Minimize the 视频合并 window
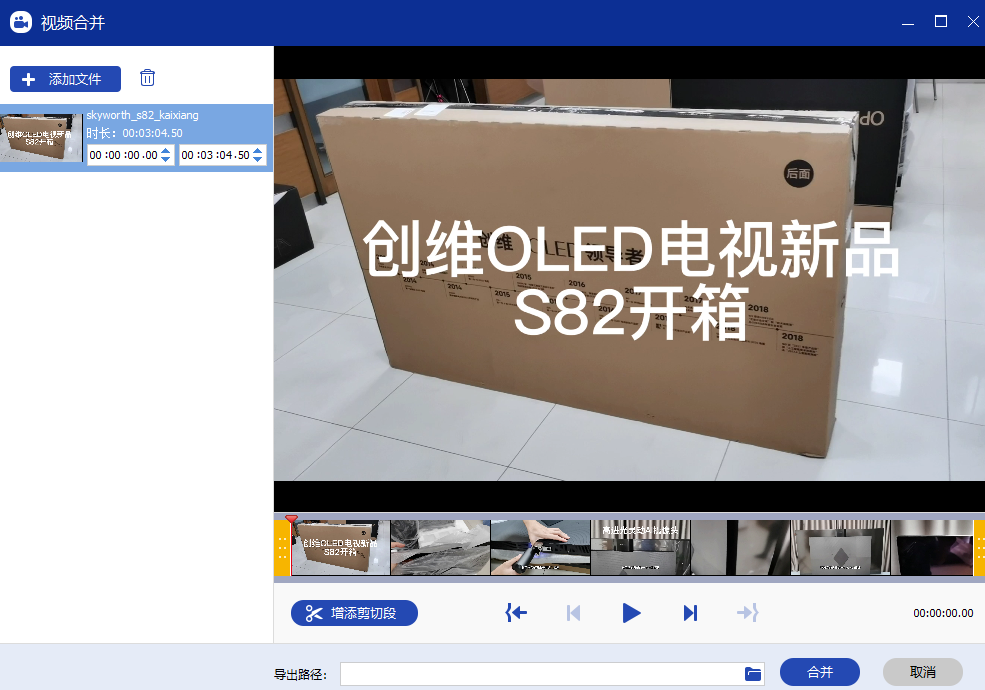The image size is (985, 690). 908,23
